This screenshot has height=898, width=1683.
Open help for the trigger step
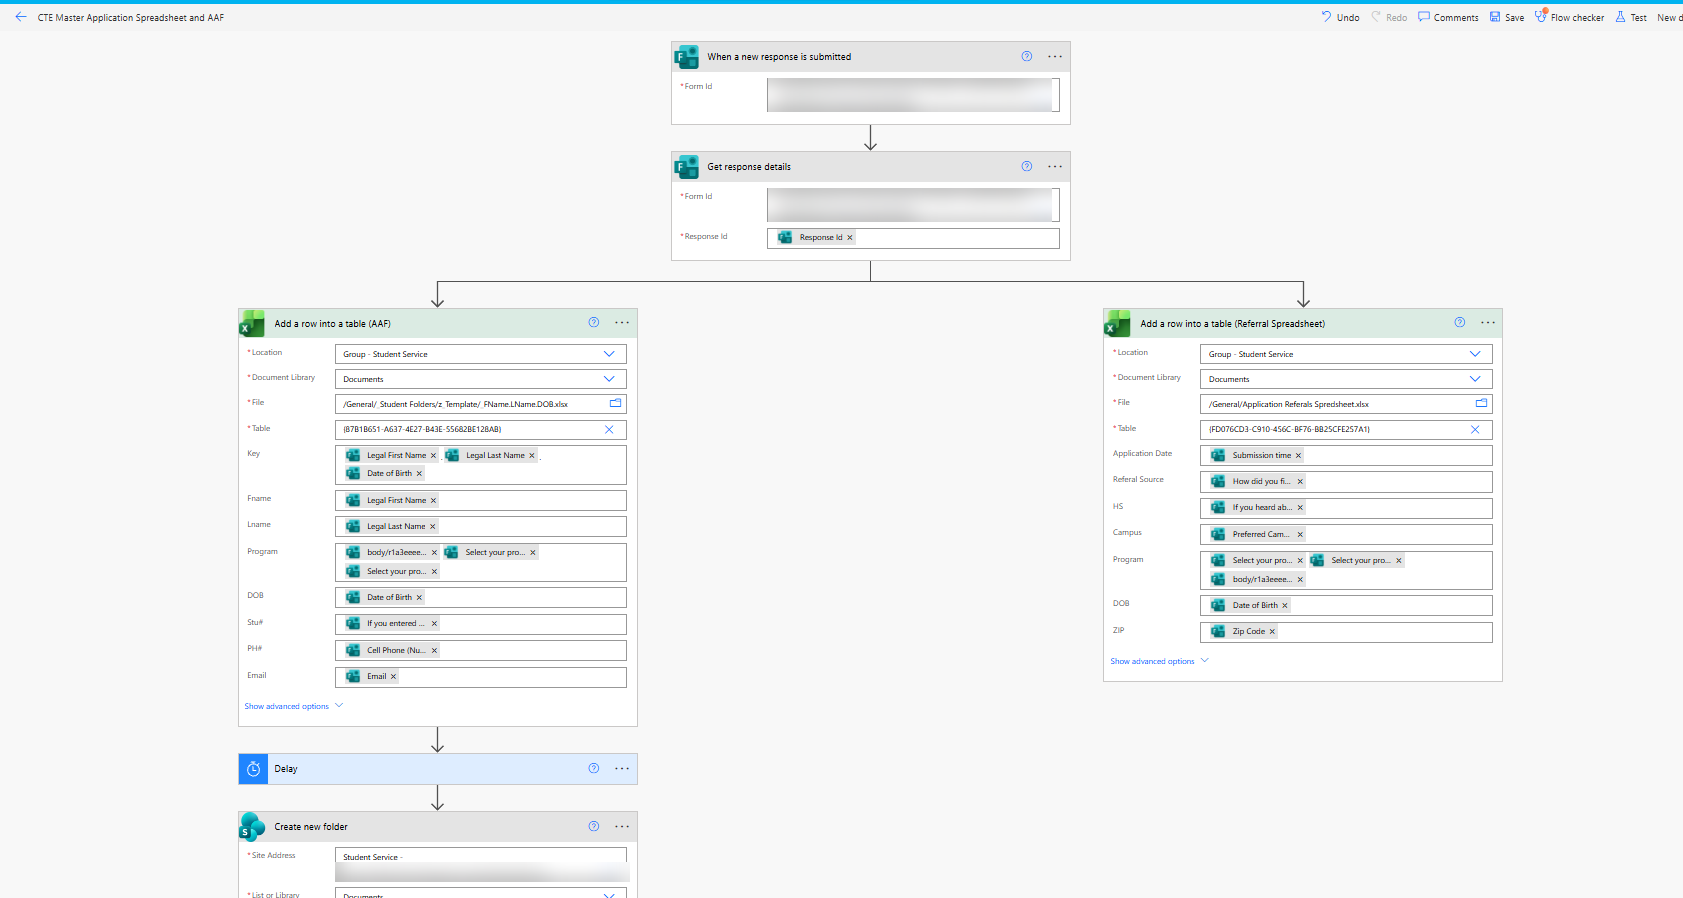pyautogui.click(x=1026, y=56)
